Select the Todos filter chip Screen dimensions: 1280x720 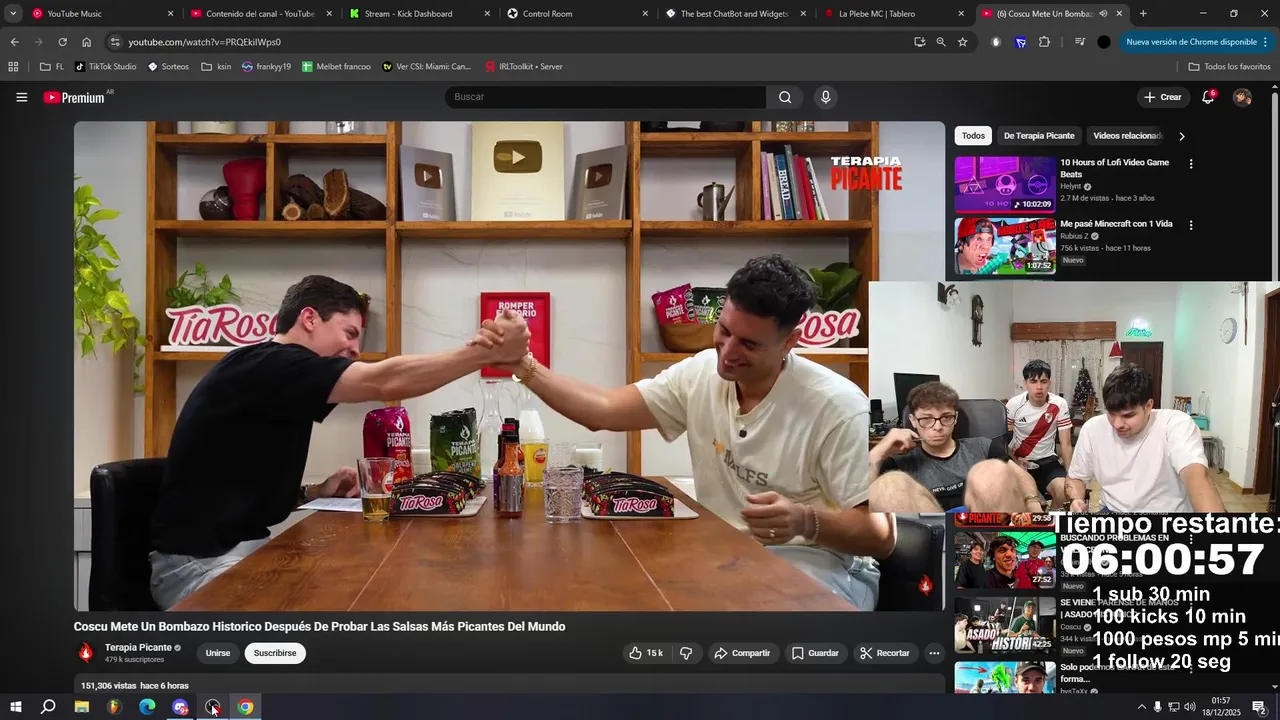[973, 136]
